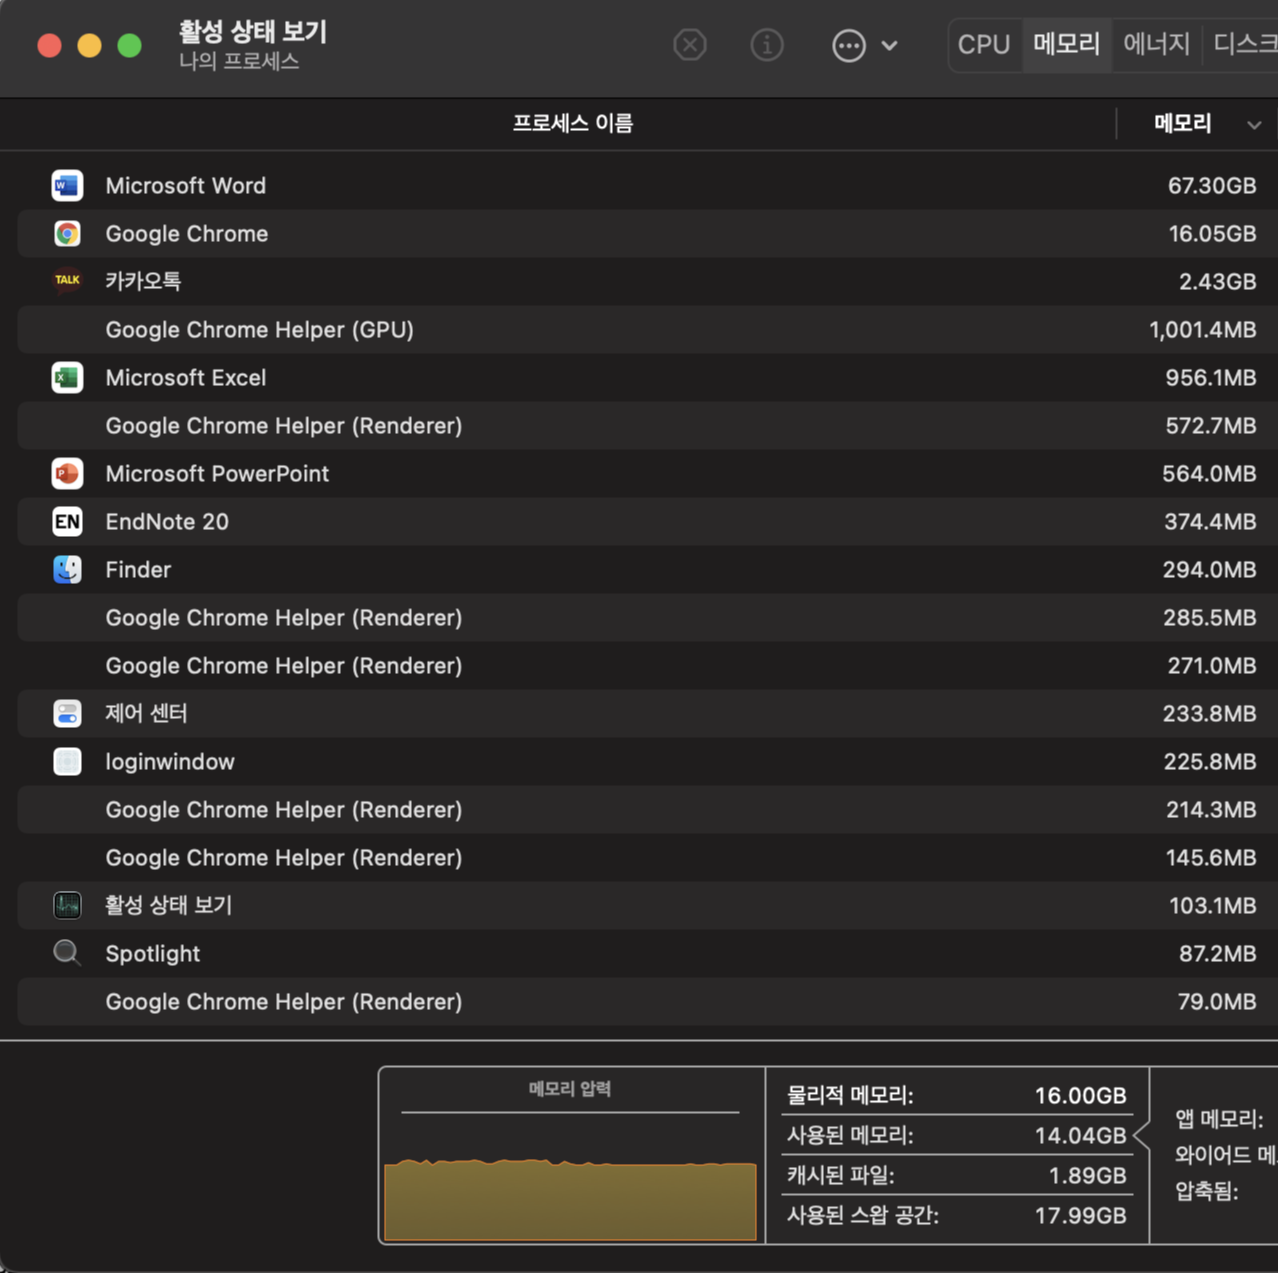Open process info with the i icon
The width and height of the screenshot is (1278, 1273).
(767, 45)
